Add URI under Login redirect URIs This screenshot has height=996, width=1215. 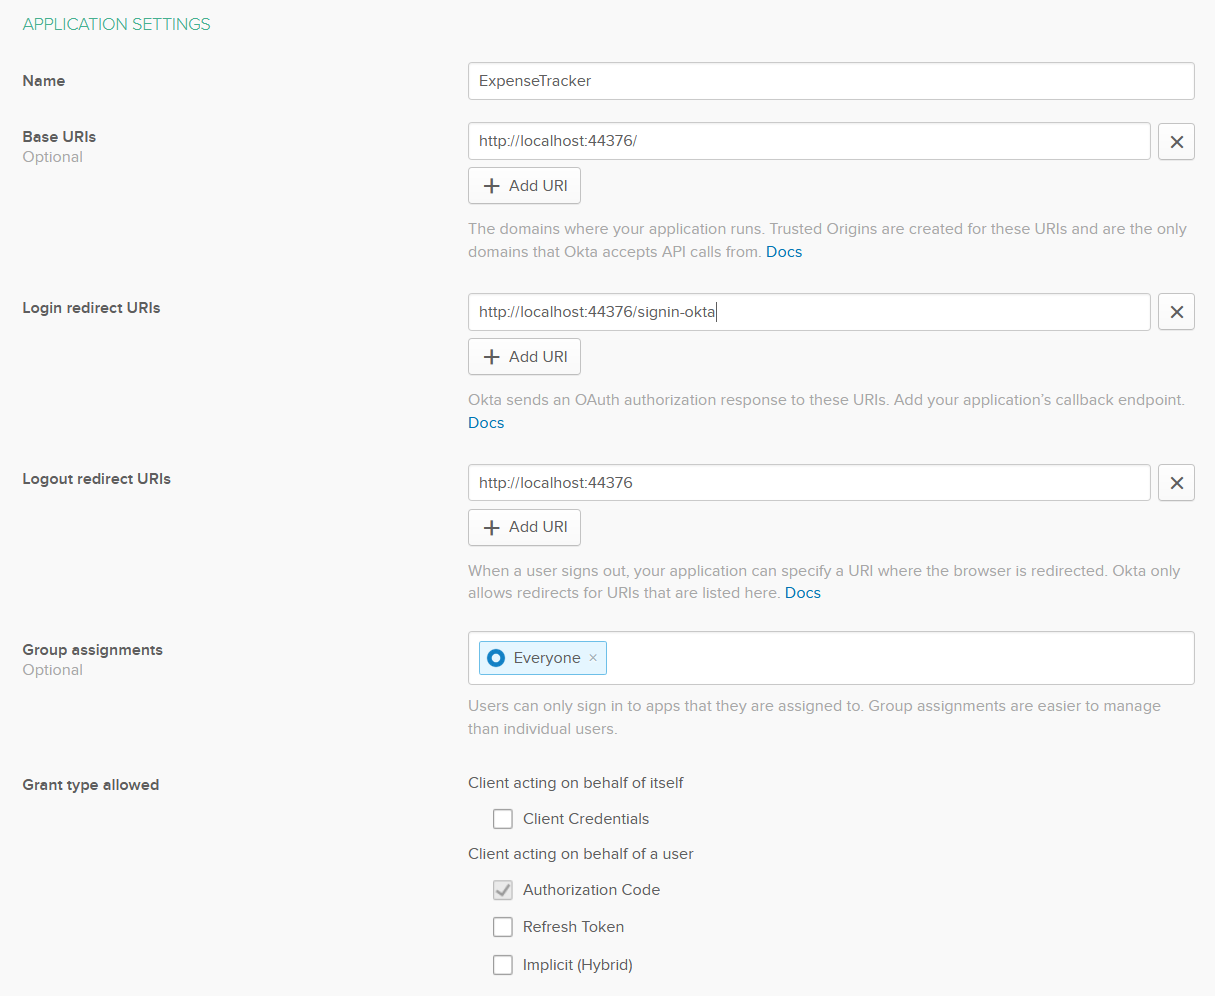(524, 357)
